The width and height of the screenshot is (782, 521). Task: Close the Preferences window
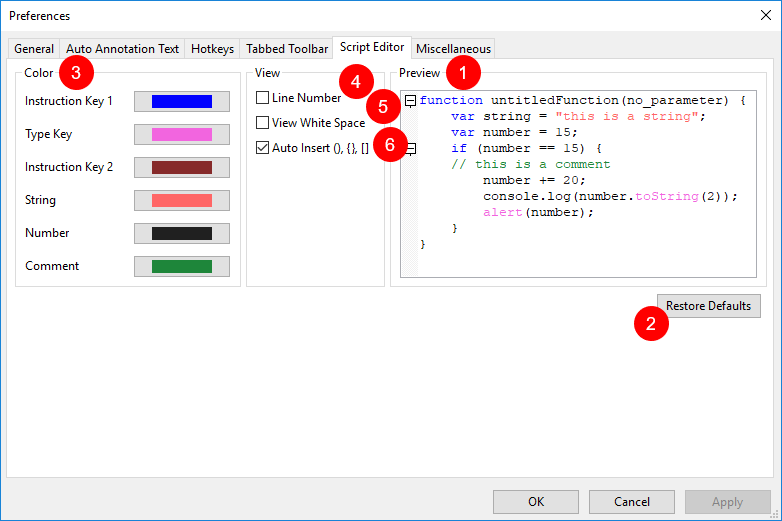pos(766,15)
